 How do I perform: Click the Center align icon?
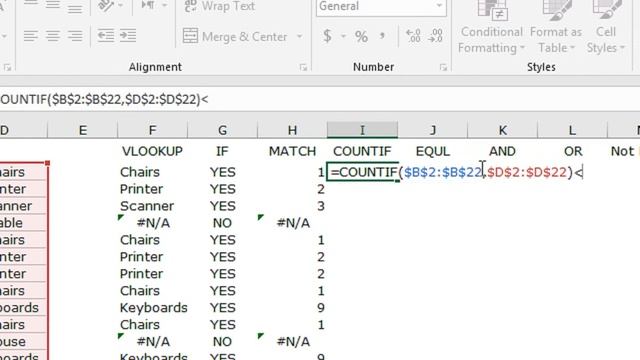(x=53, y=36)
